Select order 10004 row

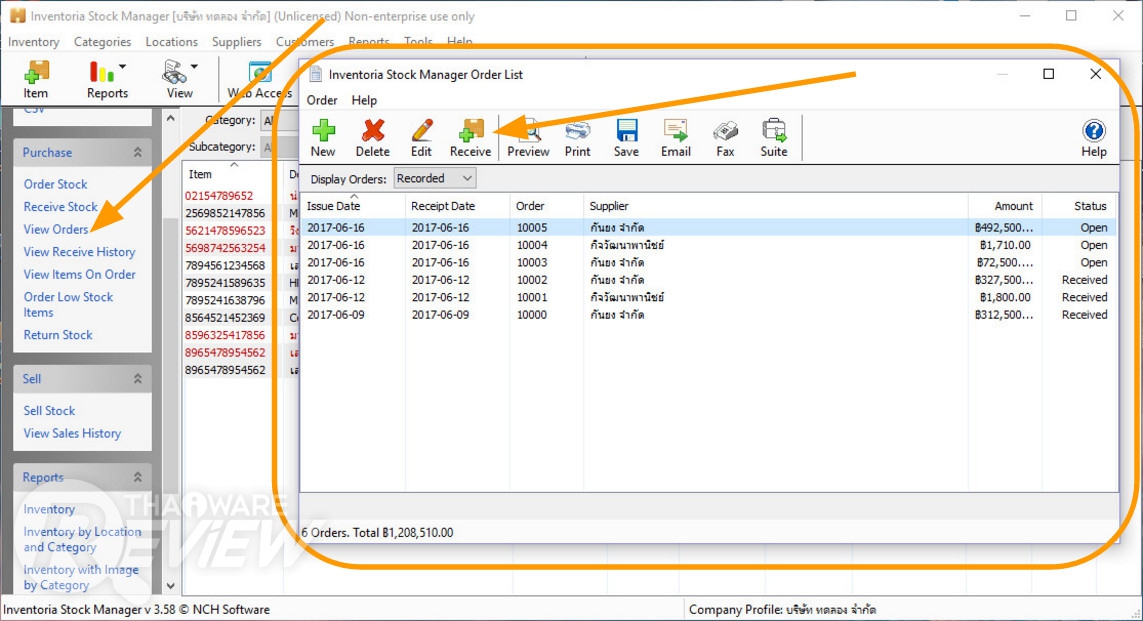pyautogui.click(x=709, y=245)
